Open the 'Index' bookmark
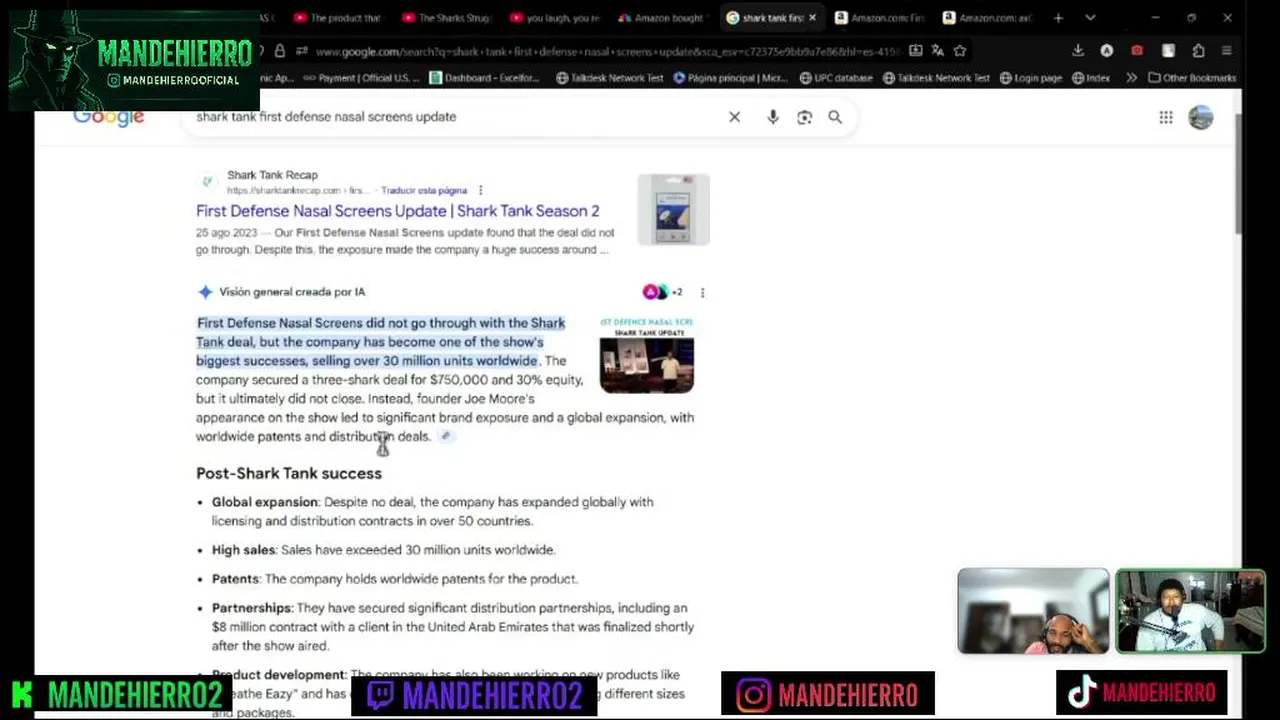1280x720 pixels. 1090,78
